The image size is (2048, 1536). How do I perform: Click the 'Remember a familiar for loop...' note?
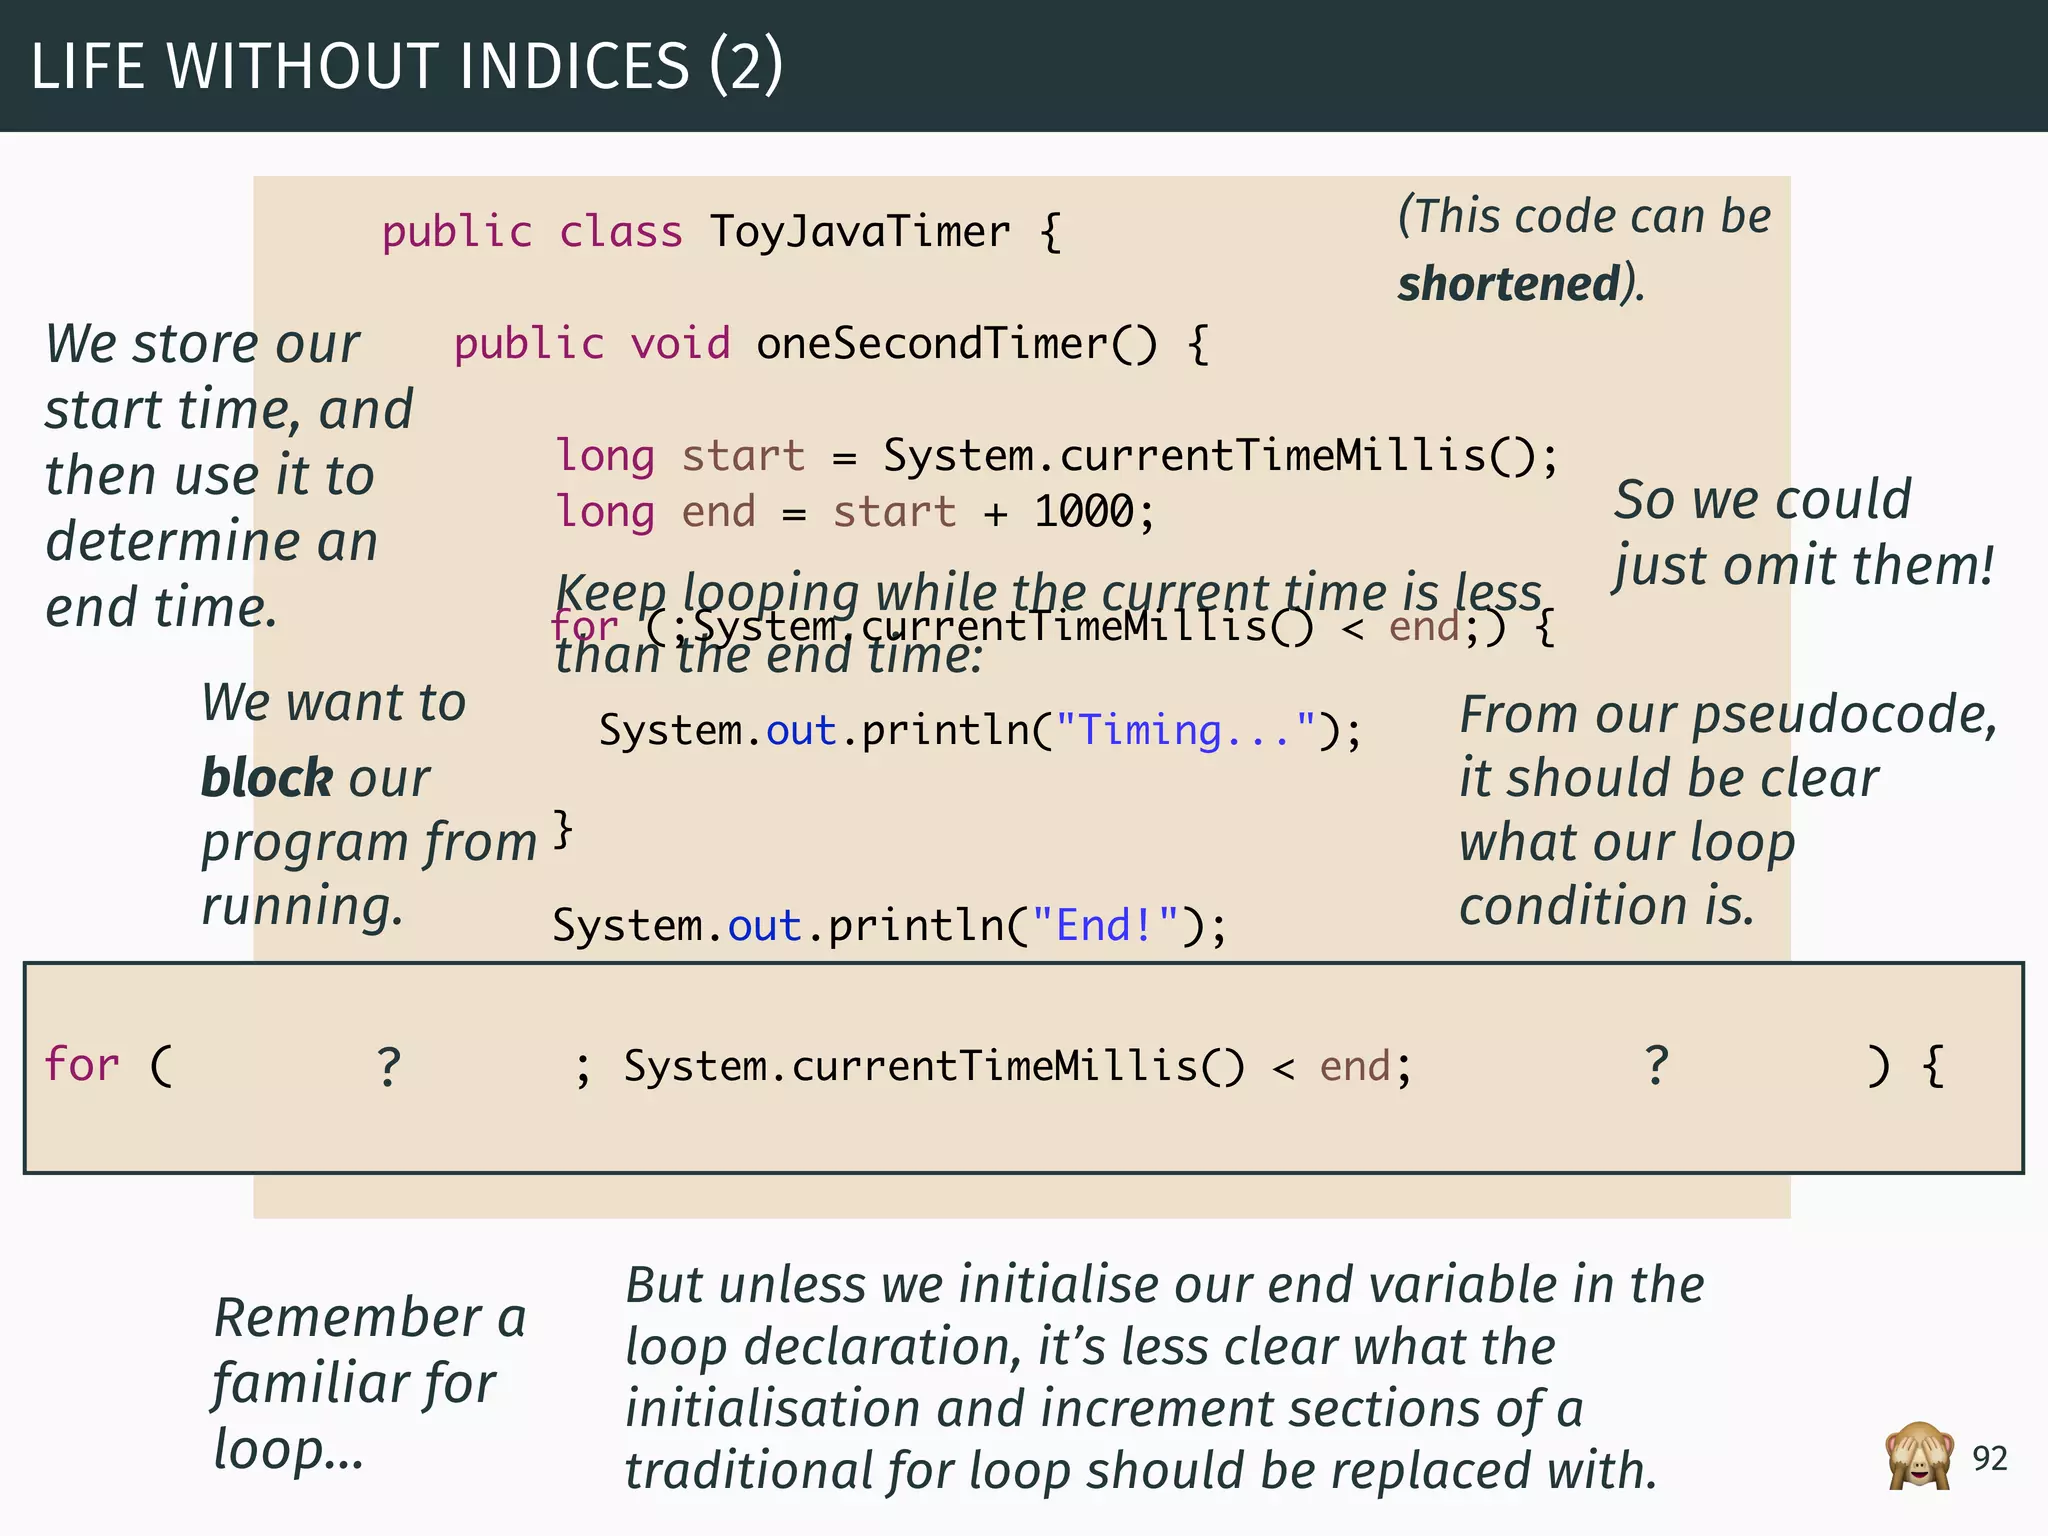[x=369, y=1383]
